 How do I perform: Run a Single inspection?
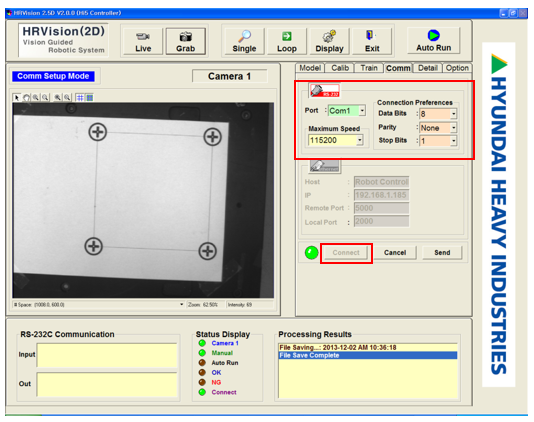pyautogui.click(x=244, y=42)
